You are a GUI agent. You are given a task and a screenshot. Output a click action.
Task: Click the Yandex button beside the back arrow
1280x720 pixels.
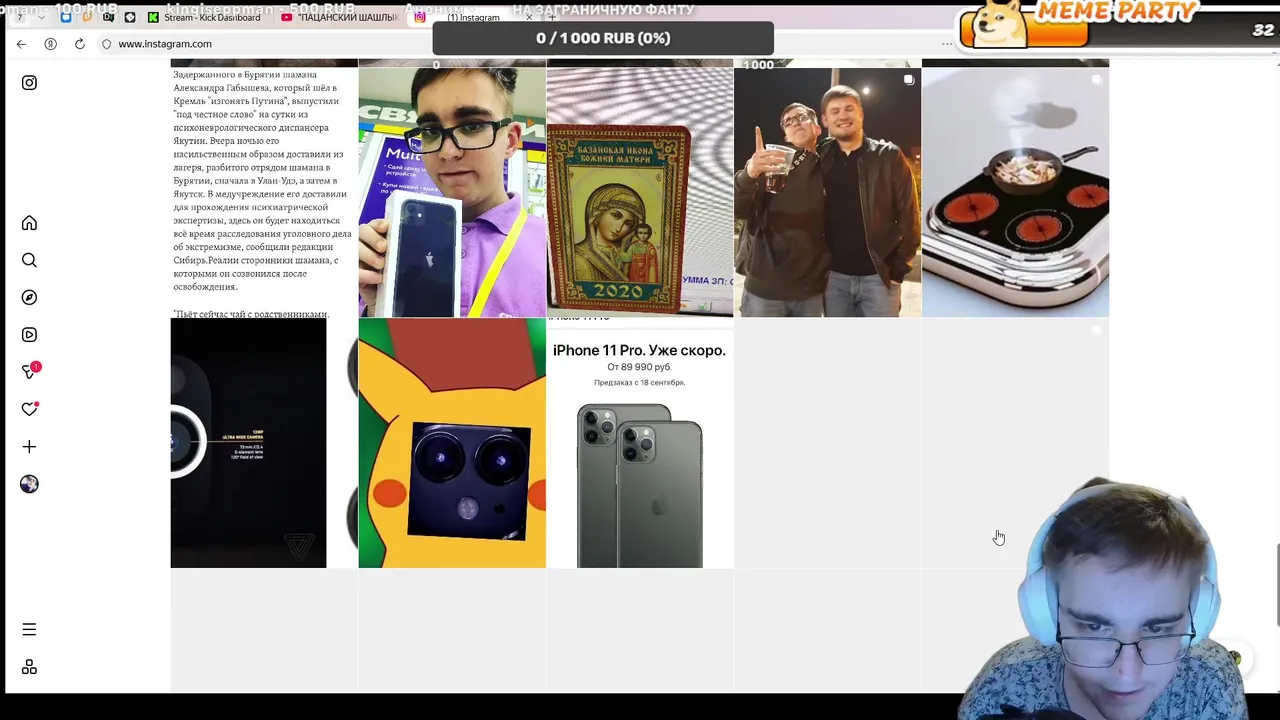pos(50,44)
